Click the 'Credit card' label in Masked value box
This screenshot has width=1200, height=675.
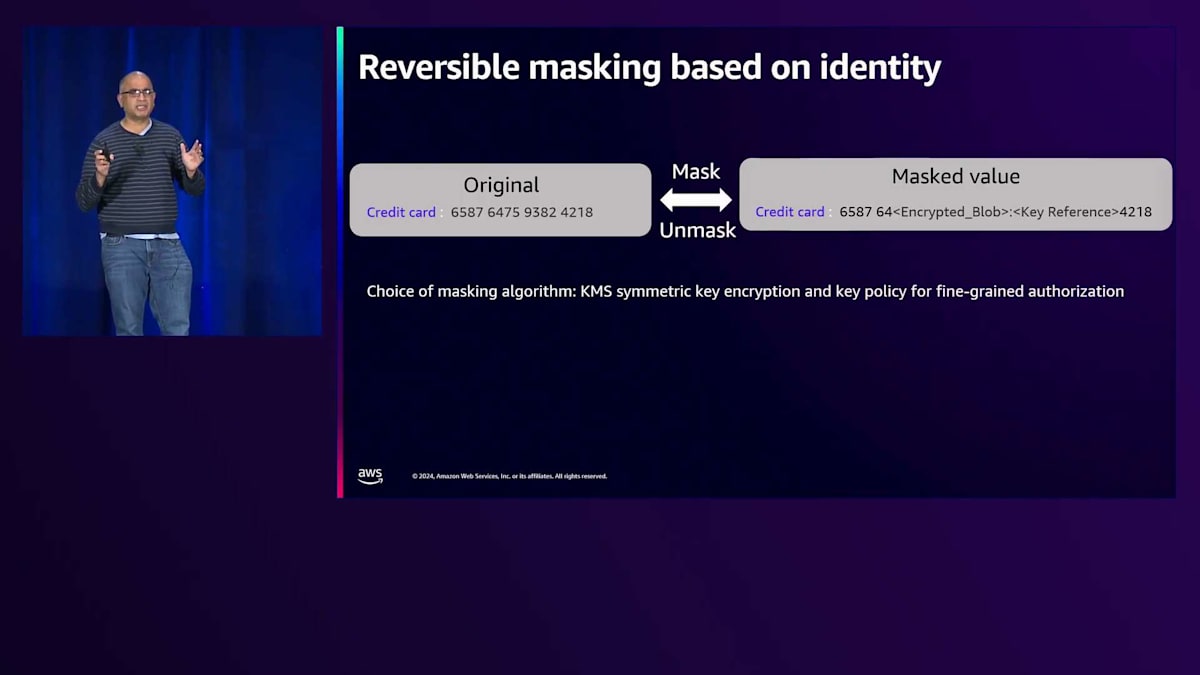(790, 212)
